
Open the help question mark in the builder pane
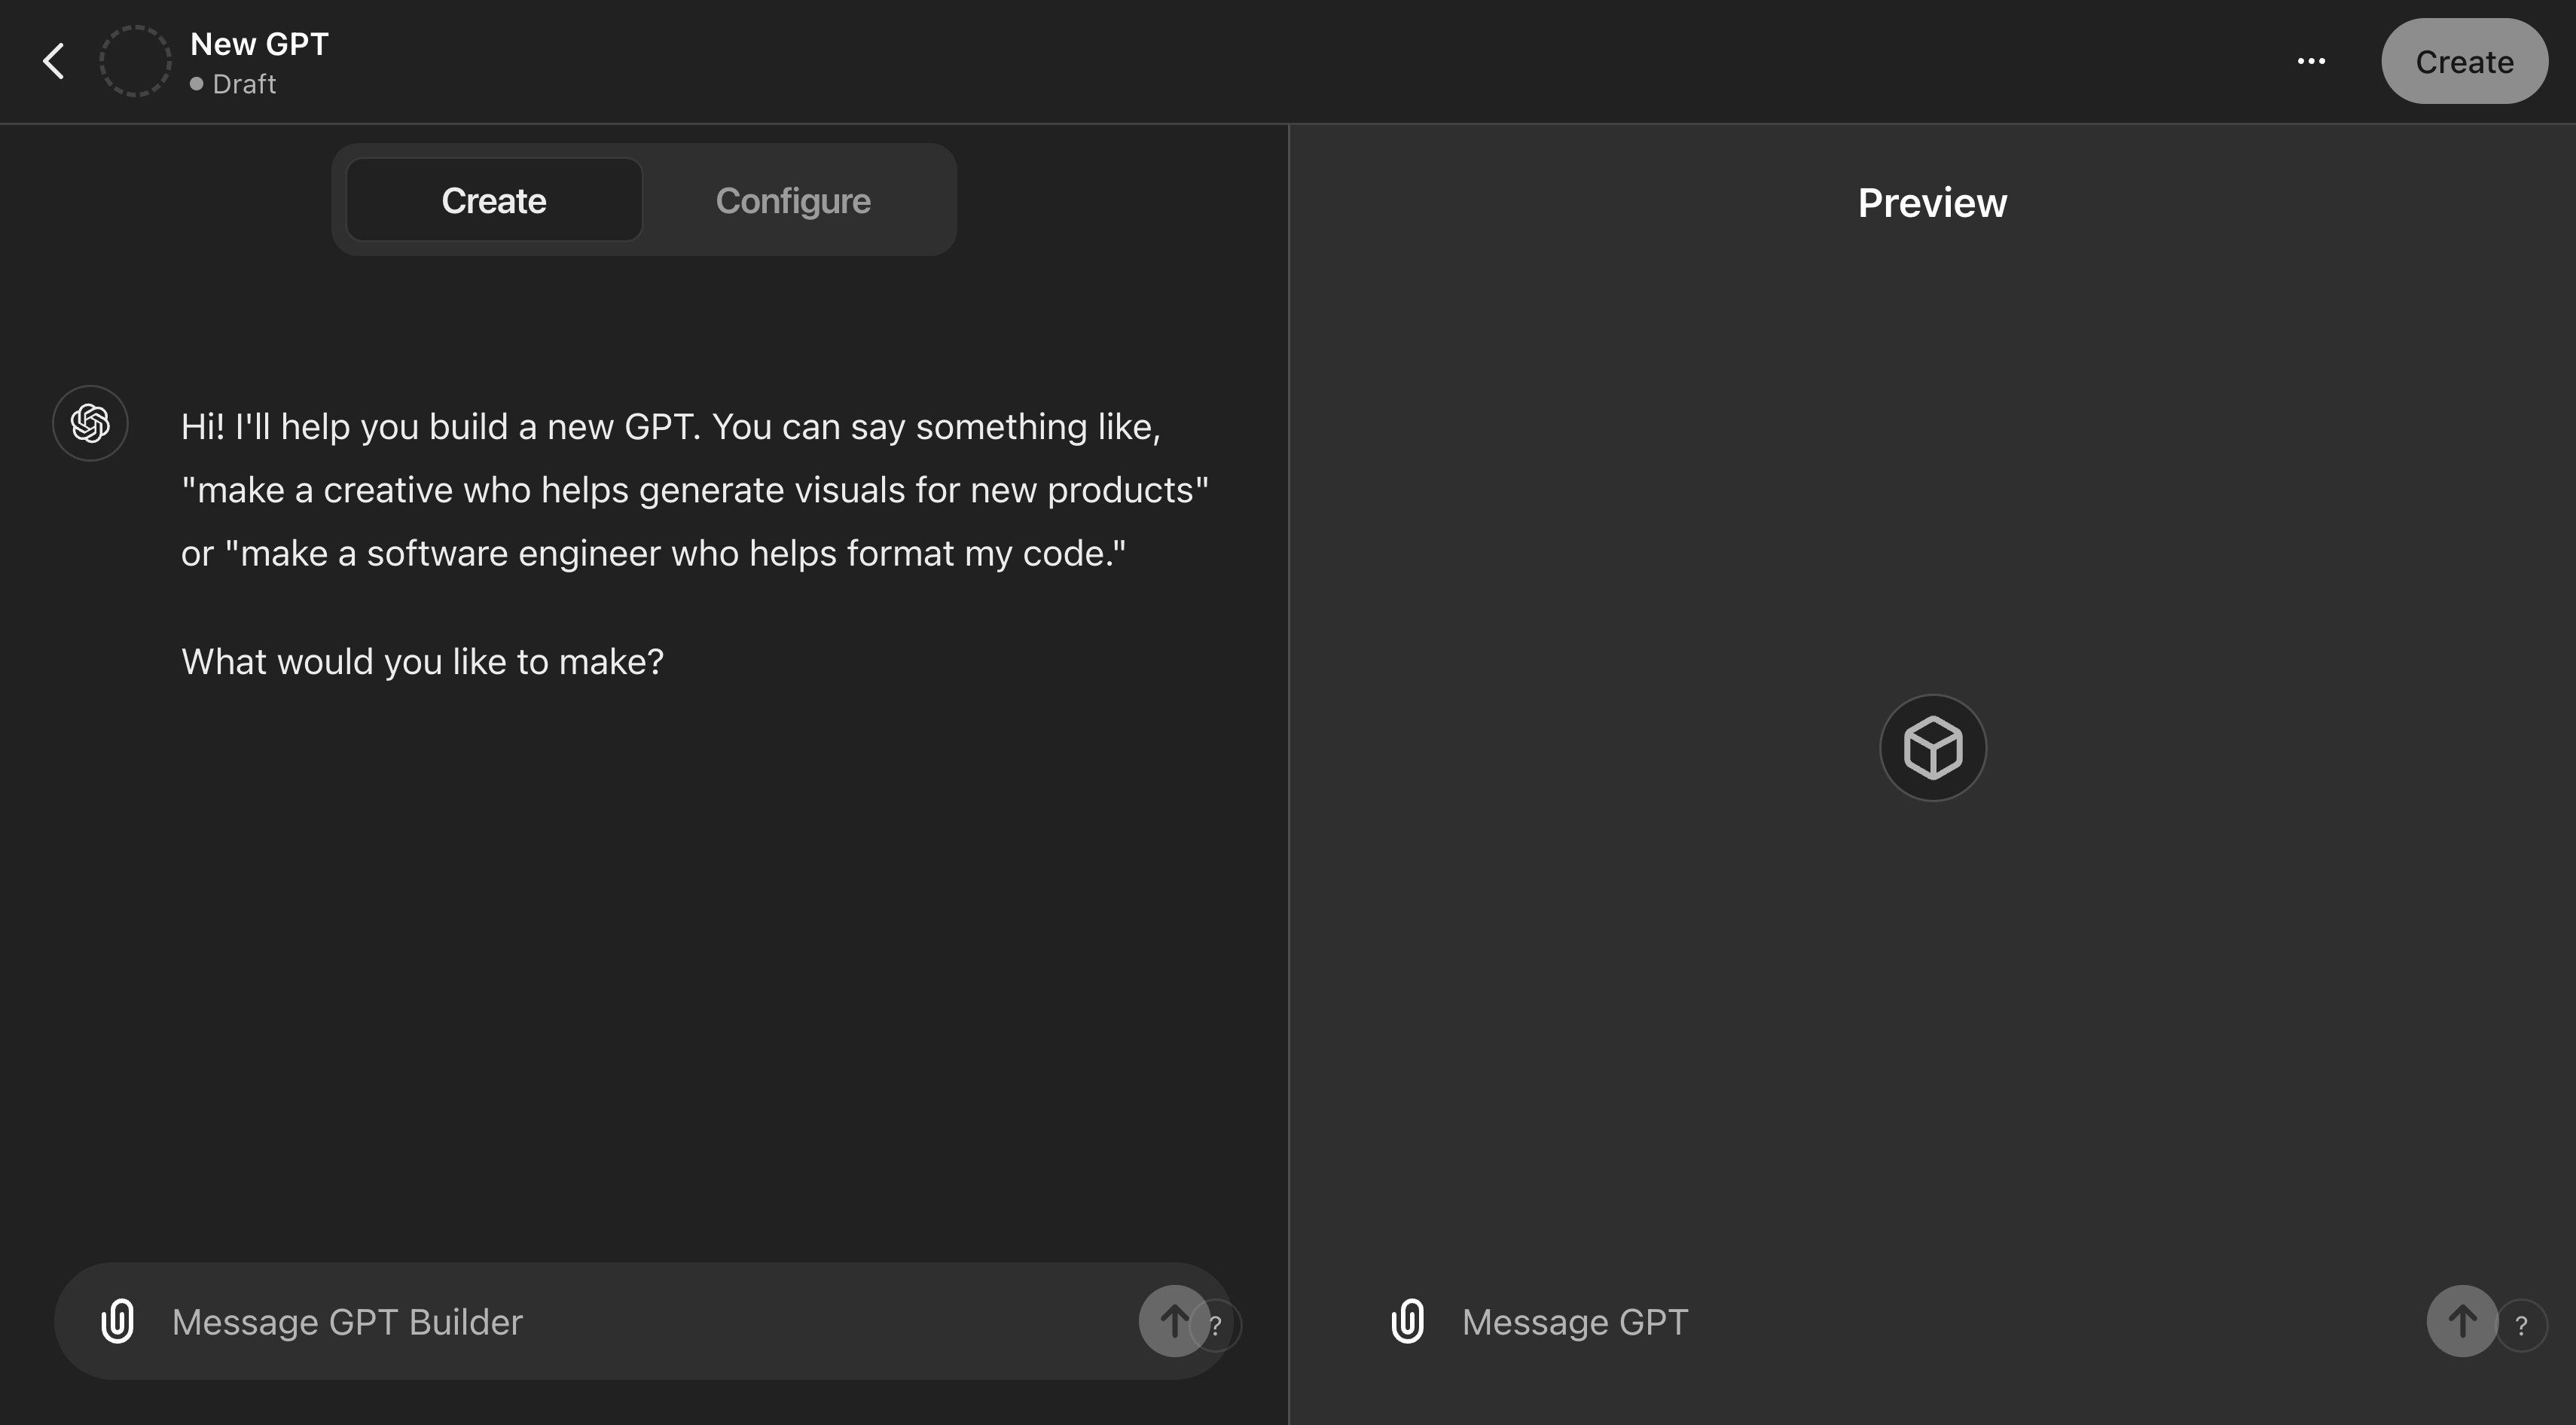click(x=1216, y=1326)
